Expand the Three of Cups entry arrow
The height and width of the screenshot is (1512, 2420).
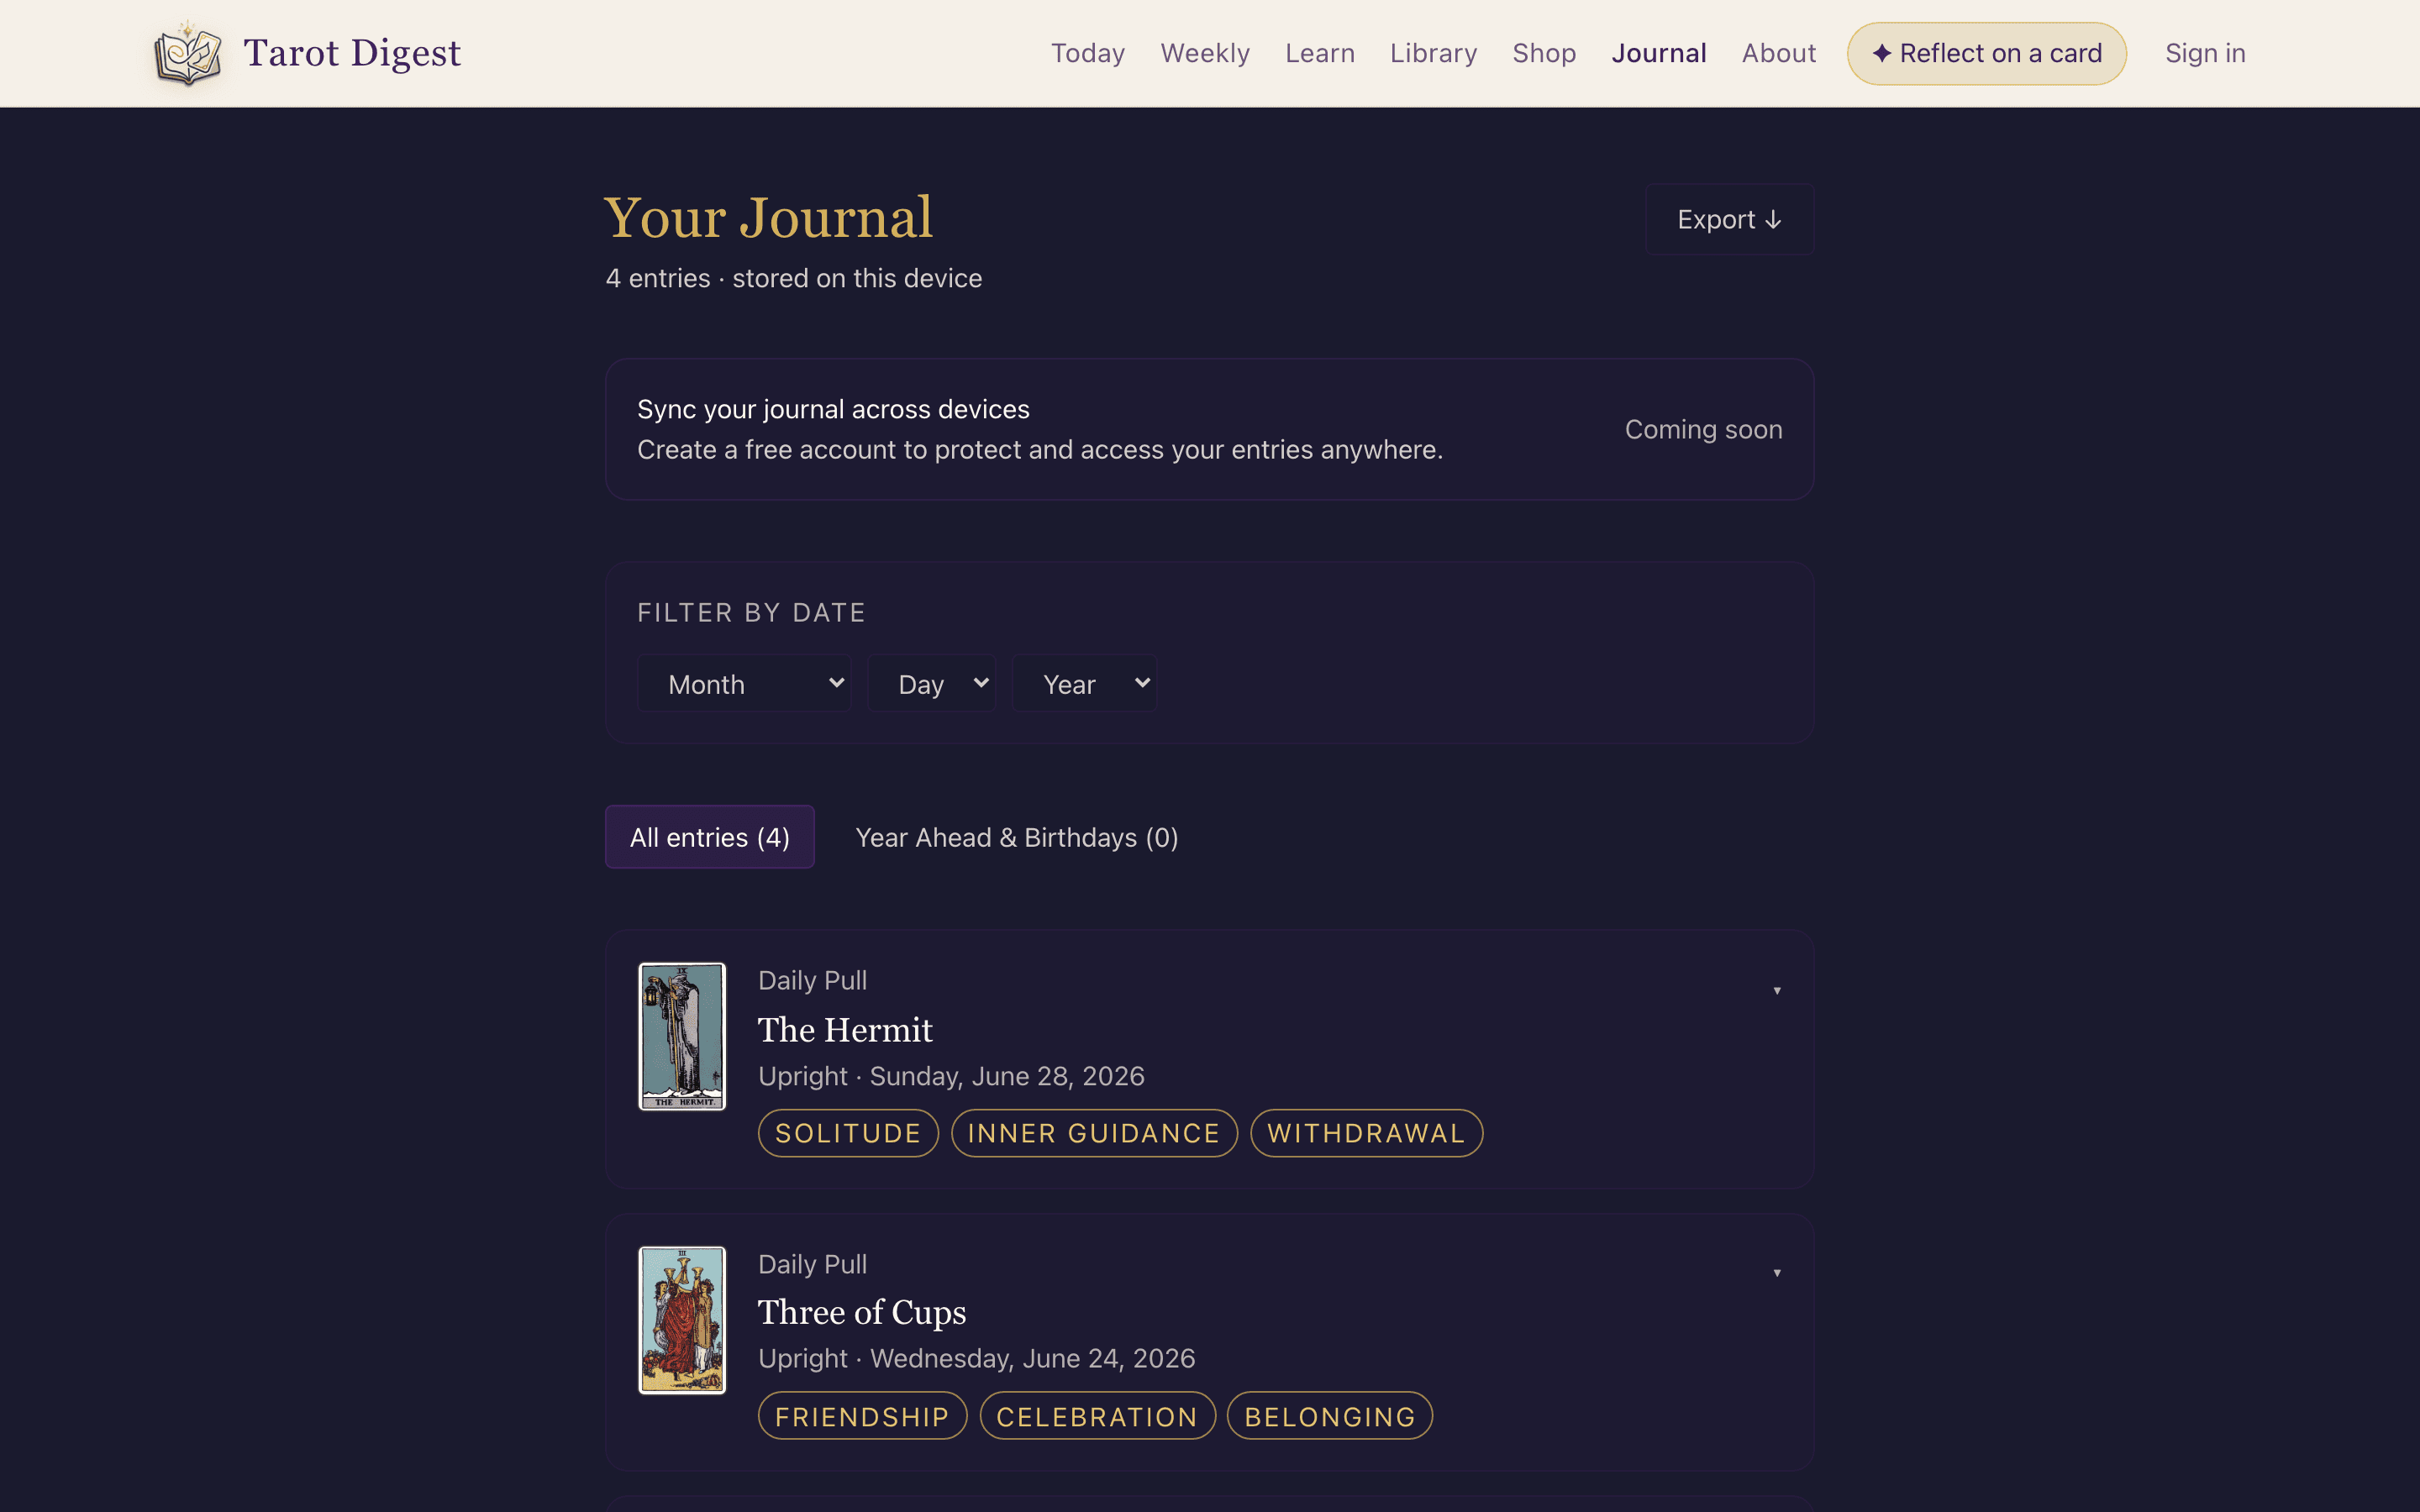pyautogui.click(x=1777, y=1273)
